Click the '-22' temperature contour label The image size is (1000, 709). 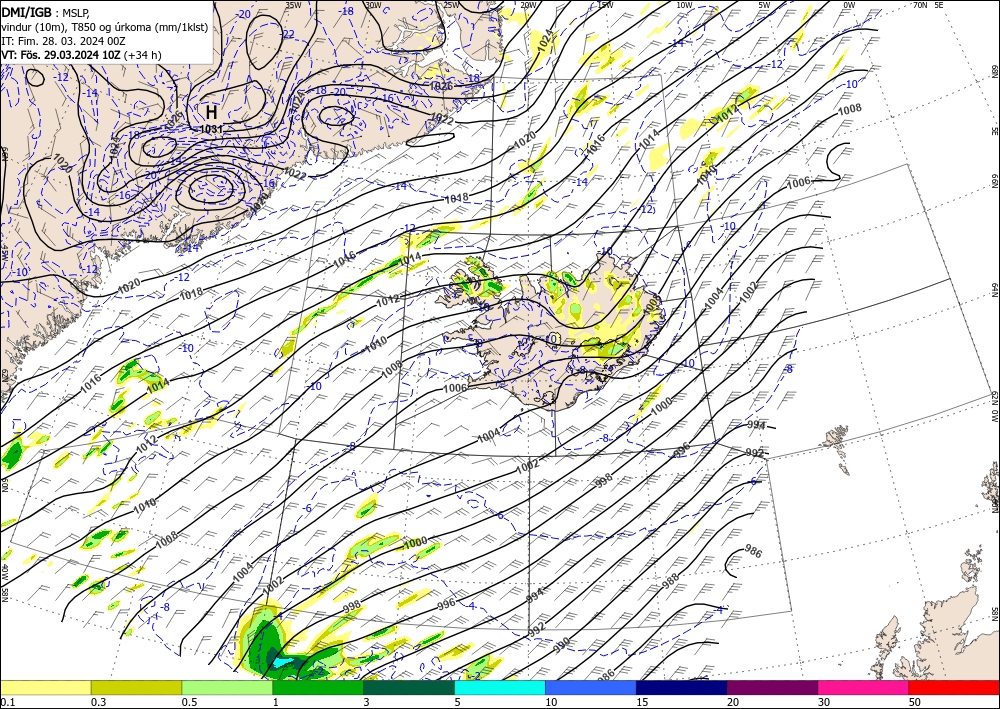click(288, 34)
